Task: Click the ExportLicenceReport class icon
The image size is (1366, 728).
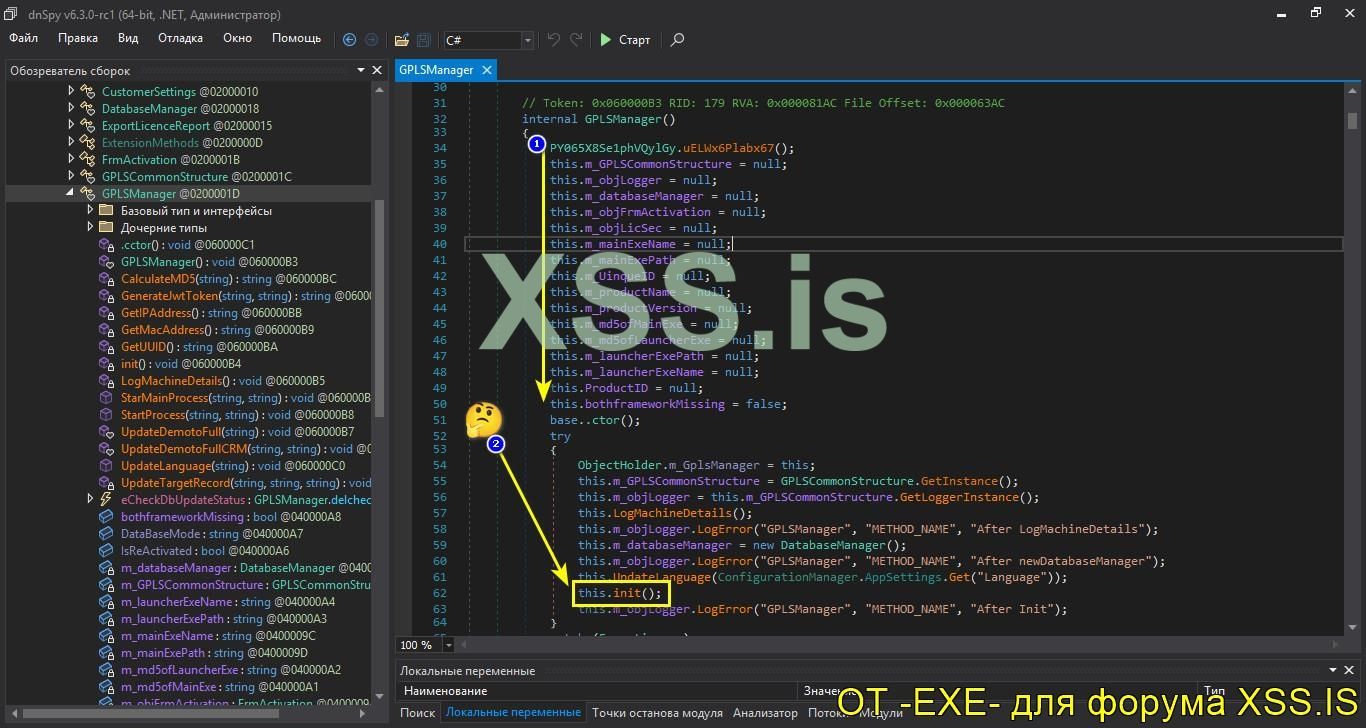Action: click(x=88, y=126)
